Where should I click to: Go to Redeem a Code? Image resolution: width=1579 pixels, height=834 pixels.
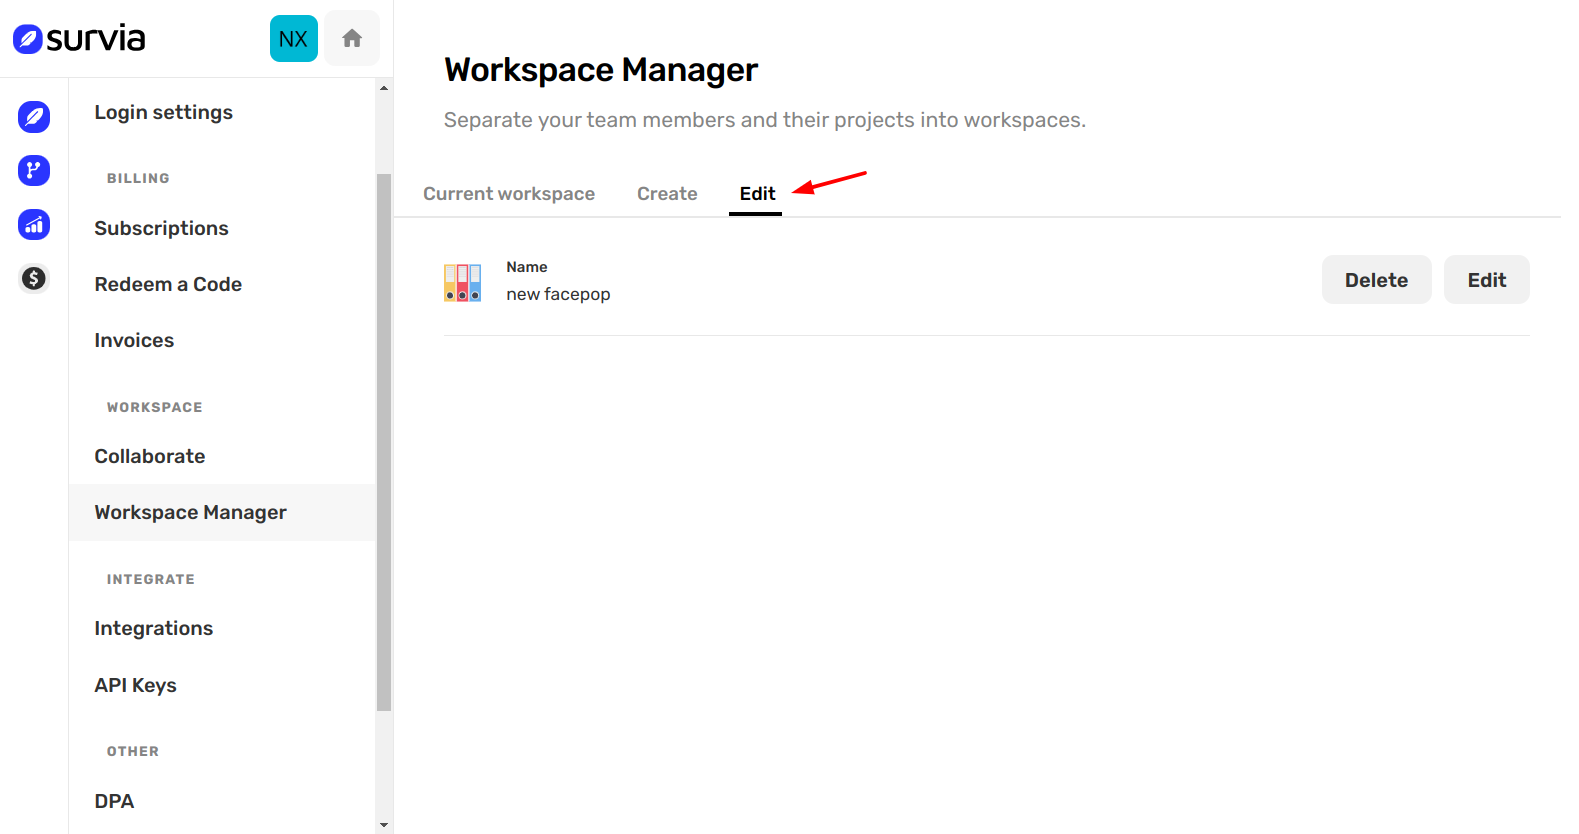click(x=168, y=284)
